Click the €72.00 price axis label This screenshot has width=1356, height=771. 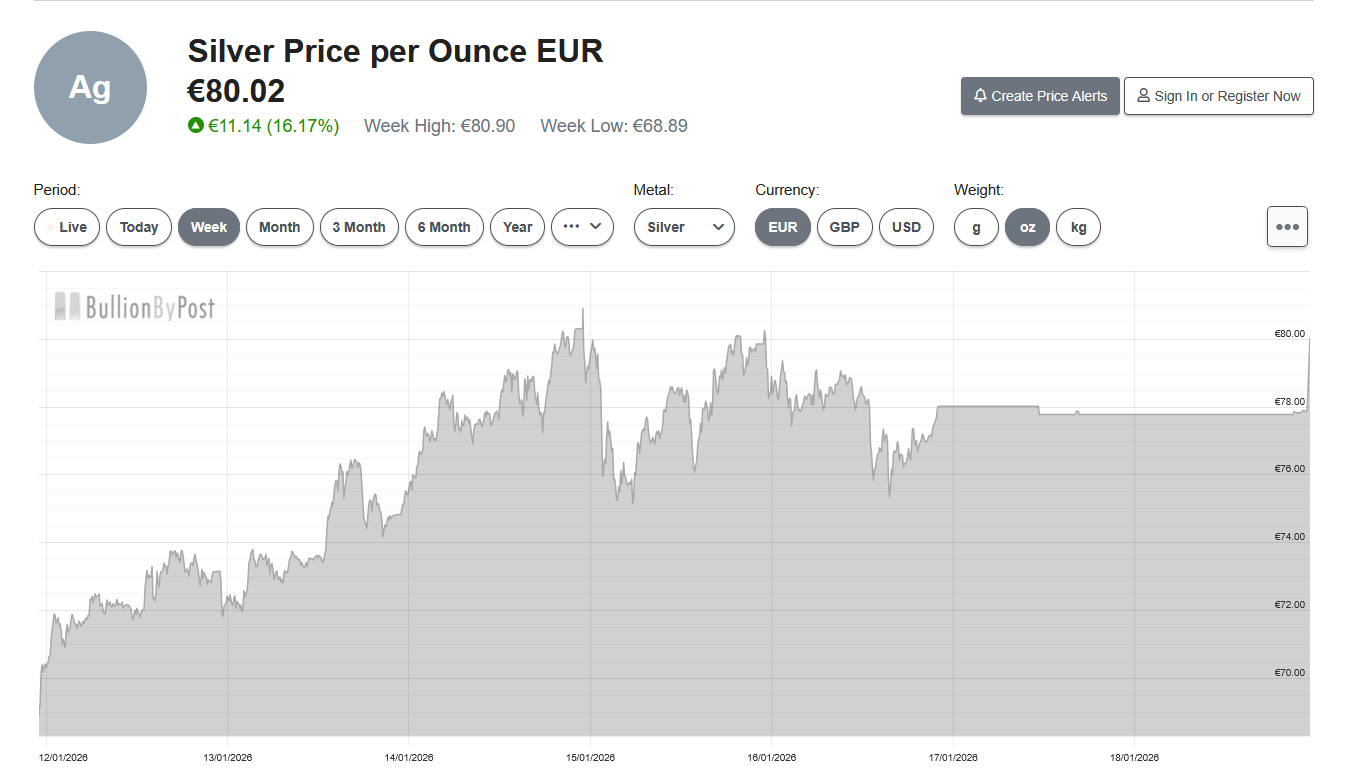(x=1289, y=605)
